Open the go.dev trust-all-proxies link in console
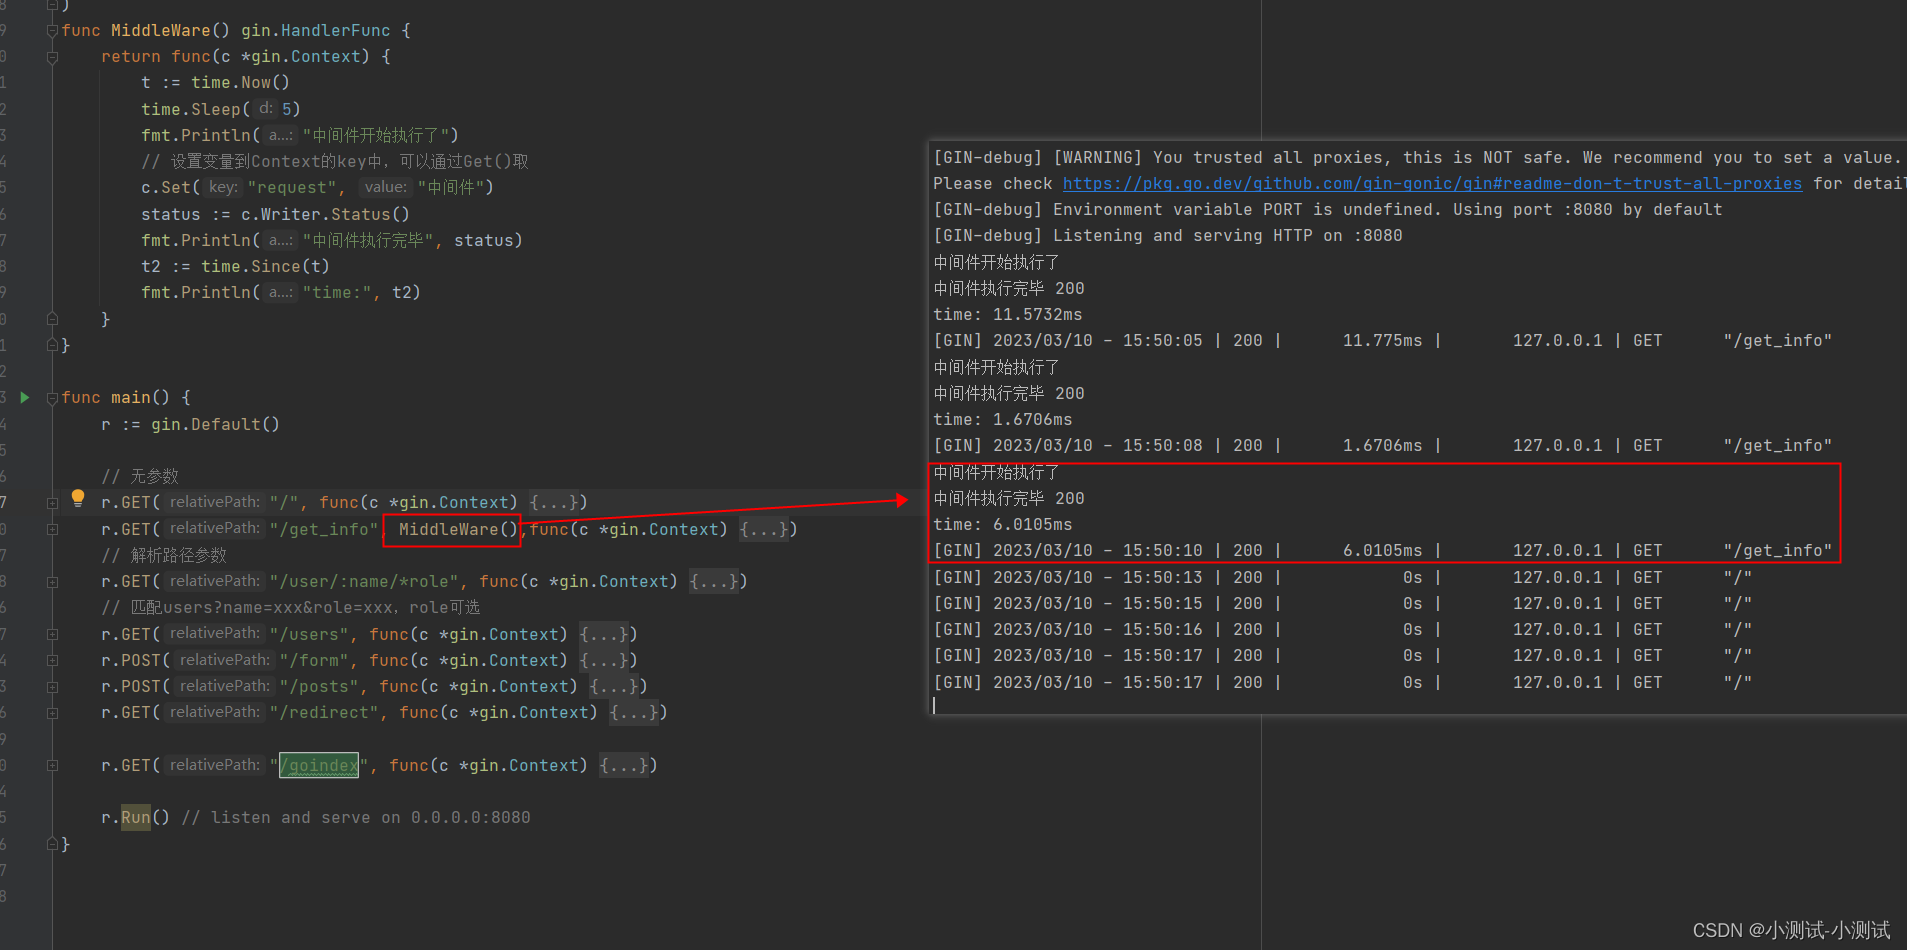This screenshot has height=950, width=1907. tap(1432, 184)
